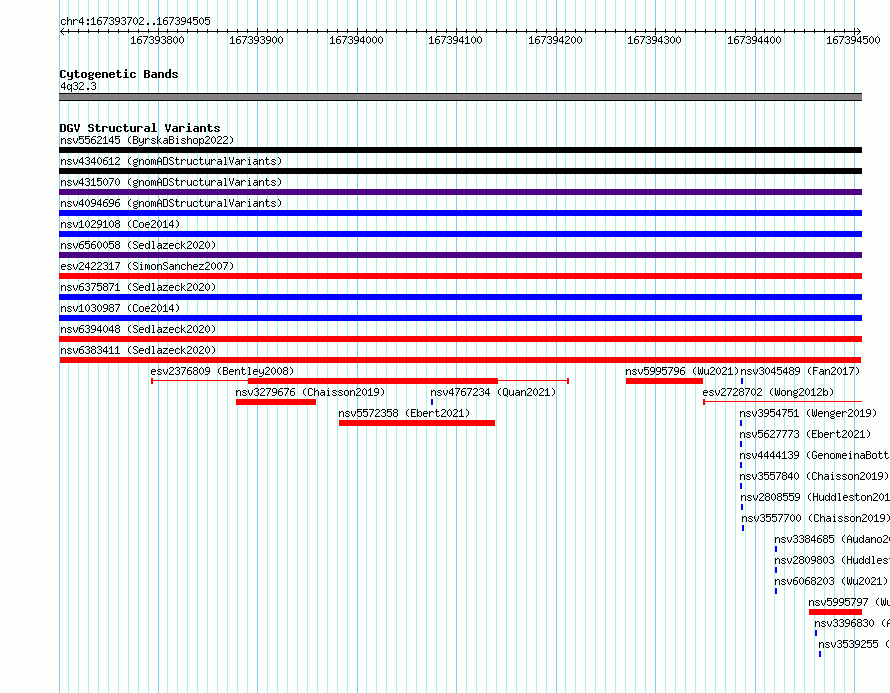Viewport: 890px width, 693px height.
Task: Select nsv3396830 variant label
Action: 851,623
